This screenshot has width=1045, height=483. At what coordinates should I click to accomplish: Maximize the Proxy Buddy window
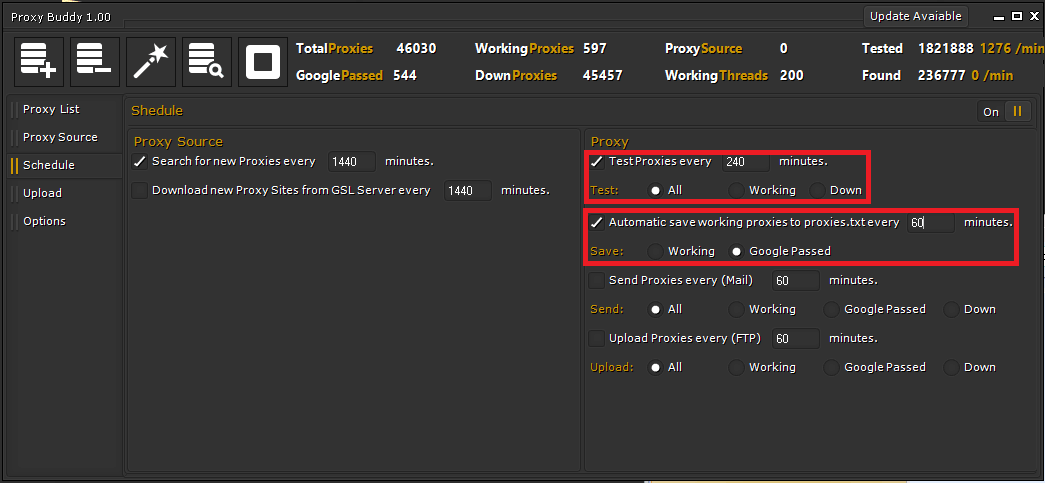pyautogui.click(x=1016, y=16)
